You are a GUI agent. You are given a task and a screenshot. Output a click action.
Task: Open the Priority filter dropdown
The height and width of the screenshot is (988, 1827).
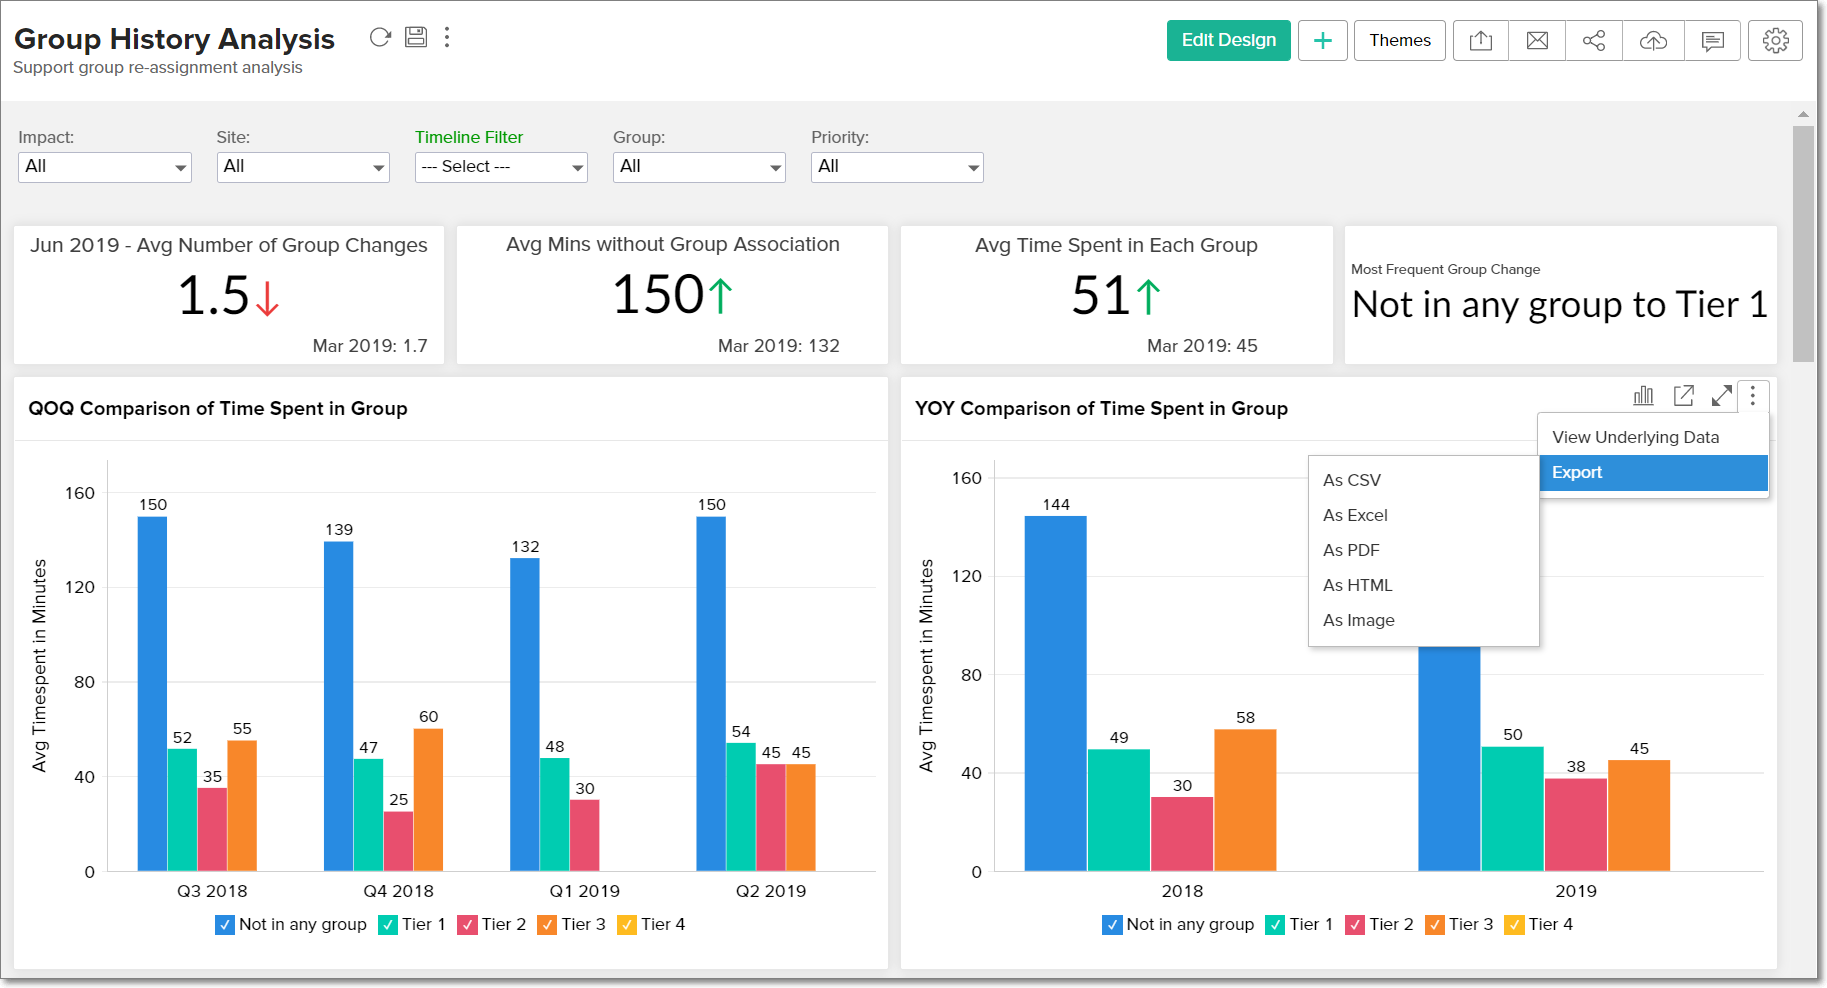tap(896, 167)
